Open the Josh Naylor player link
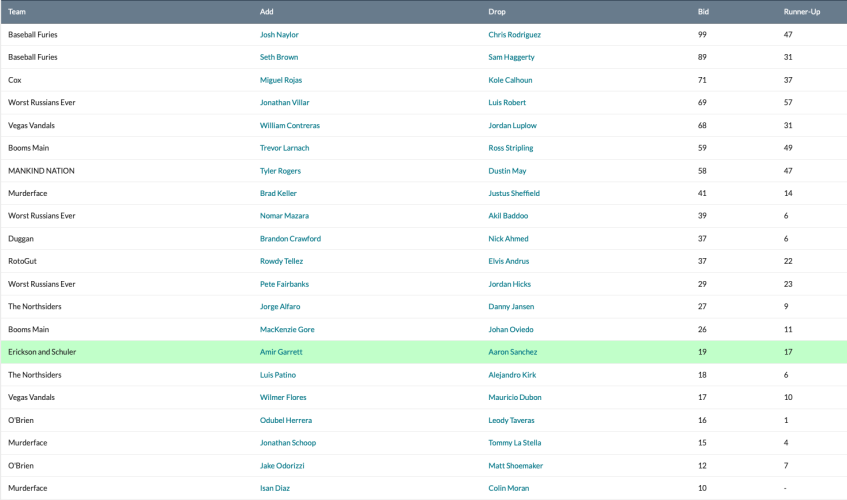The height and width of the screenshot is (500, 847). [x=279, y=35]
